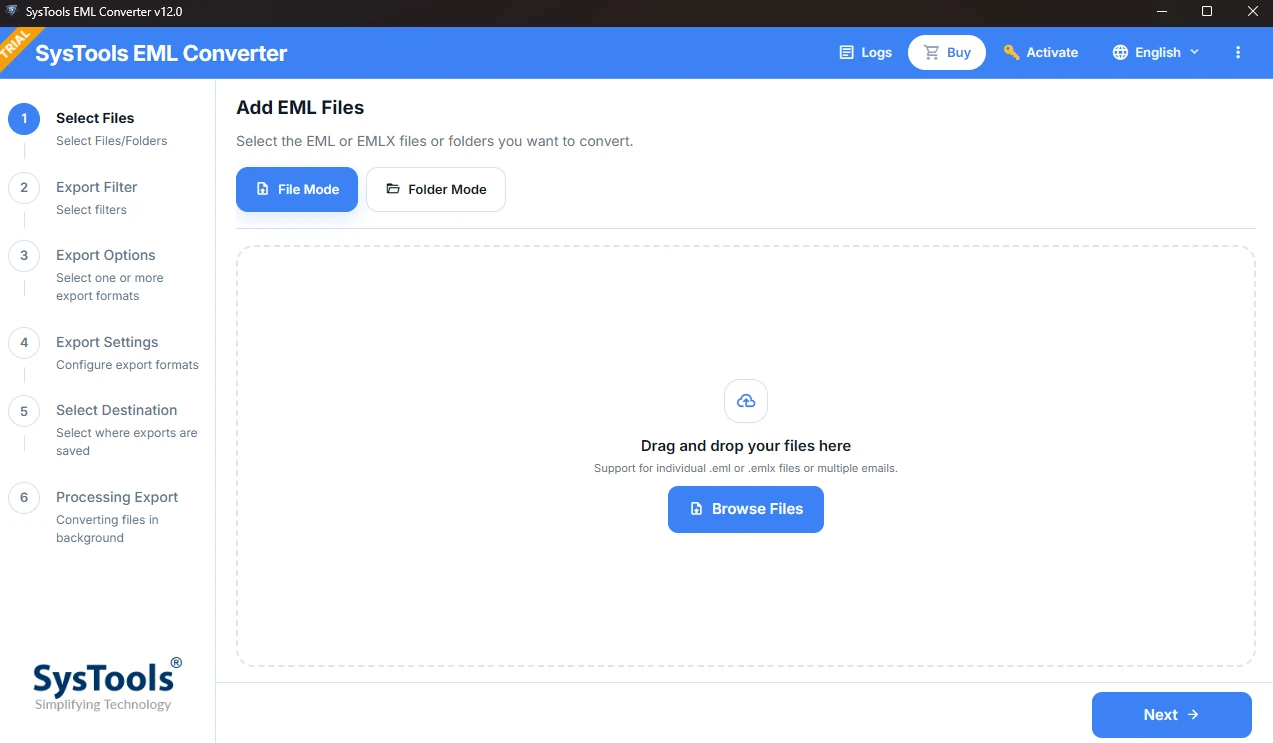Switch to Folder Mode

tap(436, 189)
